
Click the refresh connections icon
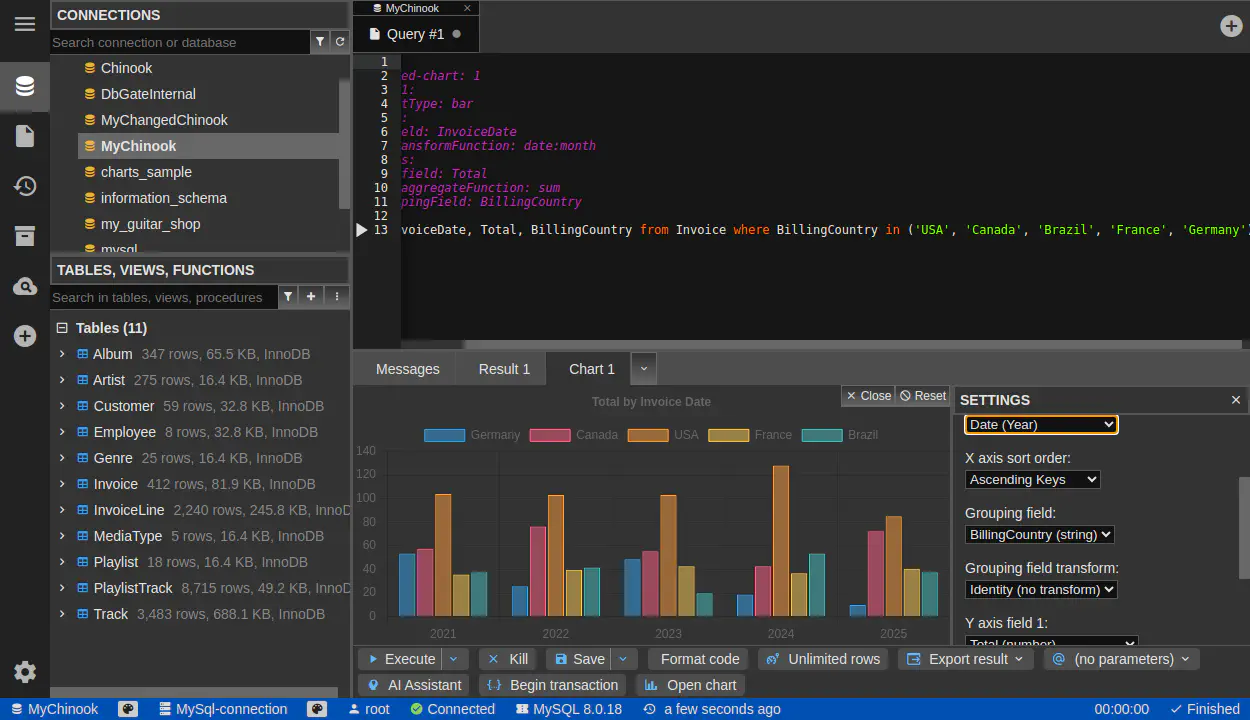pos(340,42)
